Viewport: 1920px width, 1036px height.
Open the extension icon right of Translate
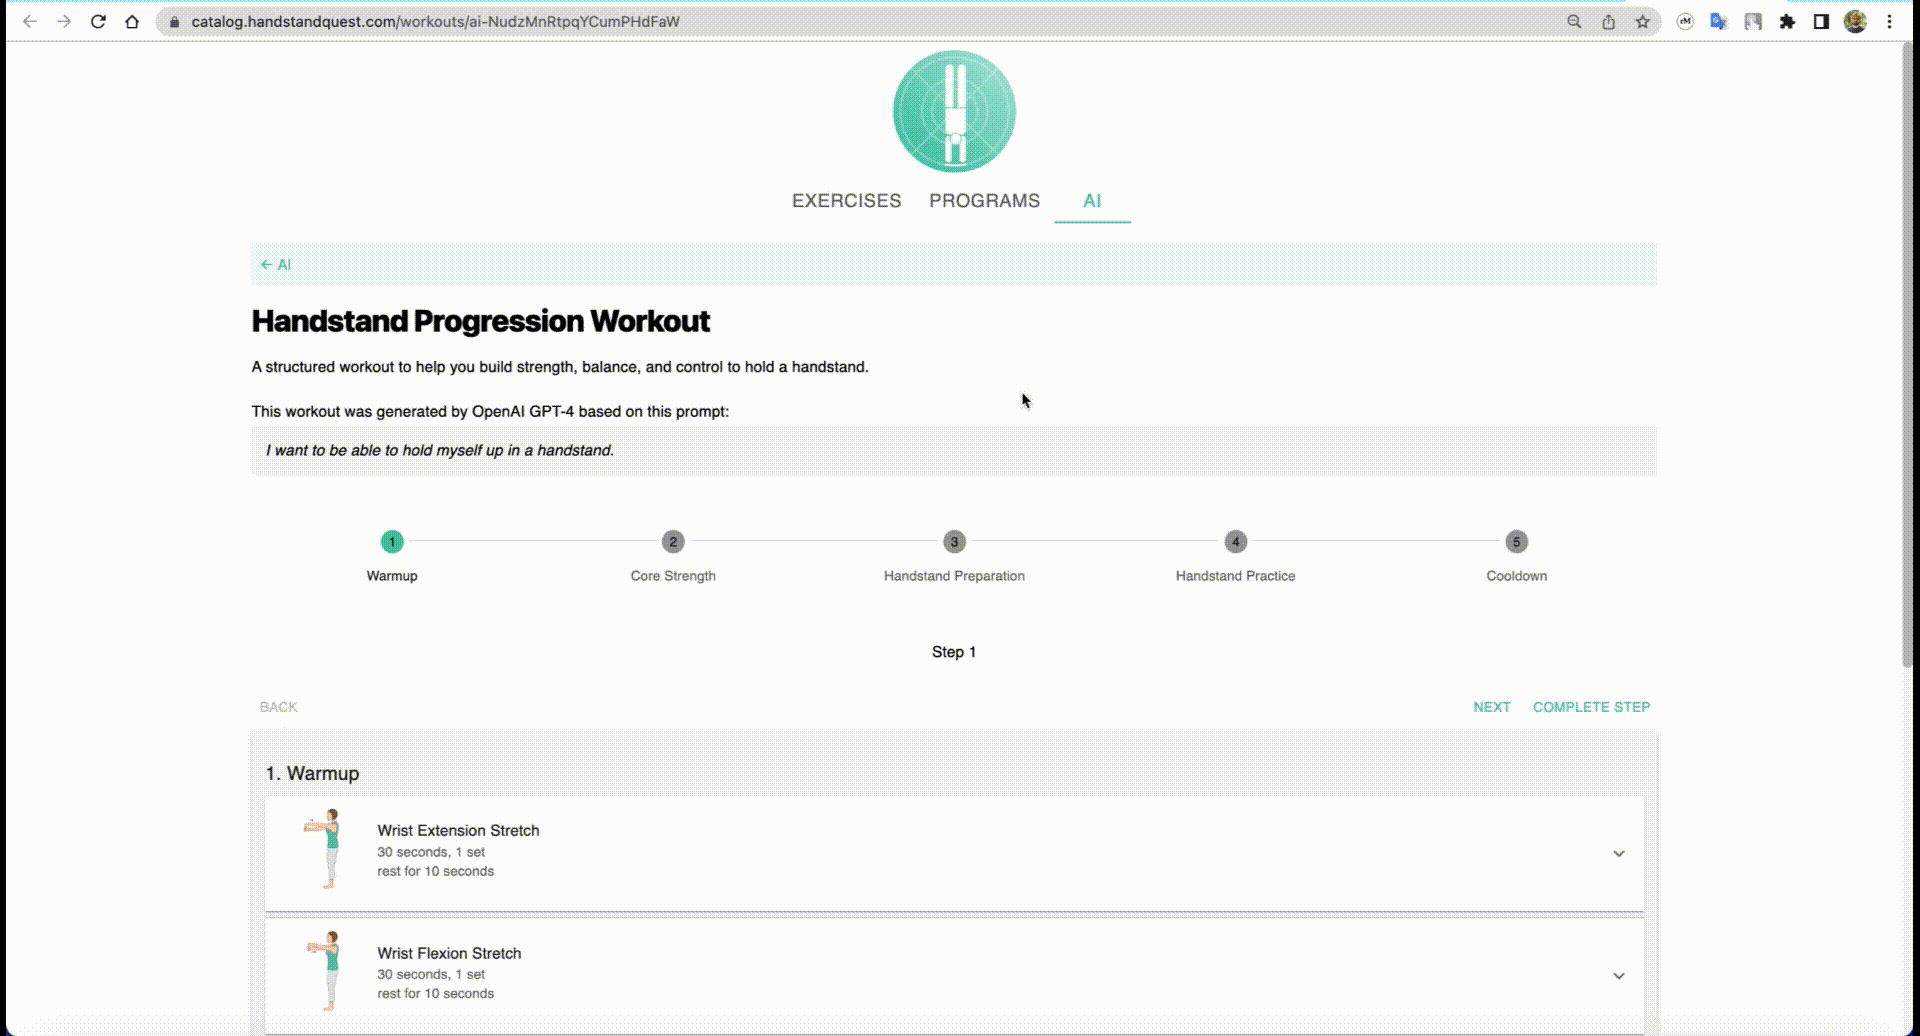[x=1753, y=21]
